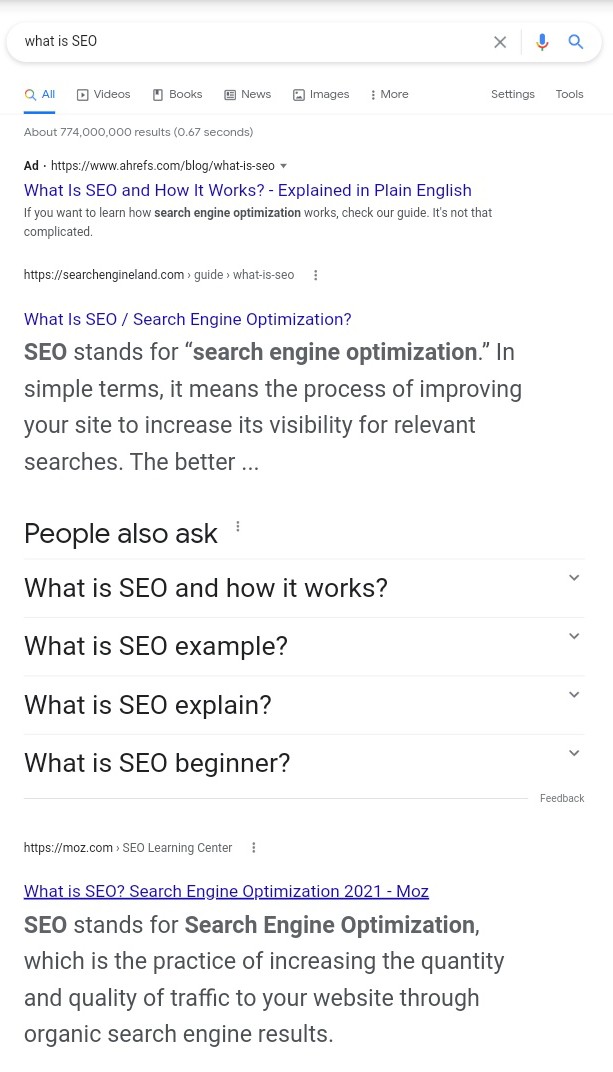
Task: Expand "What is SEO and how it works?"
Action: 574,578
